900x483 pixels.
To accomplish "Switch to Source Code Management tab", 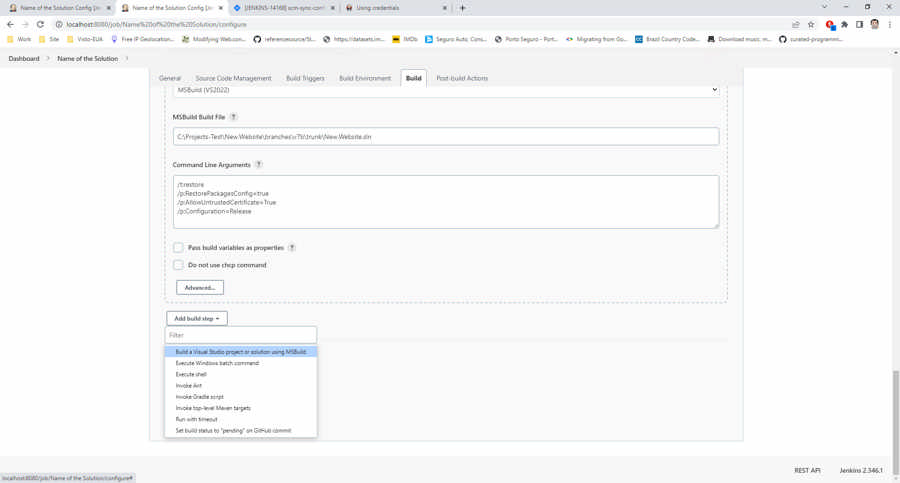I will coord(233,78).
